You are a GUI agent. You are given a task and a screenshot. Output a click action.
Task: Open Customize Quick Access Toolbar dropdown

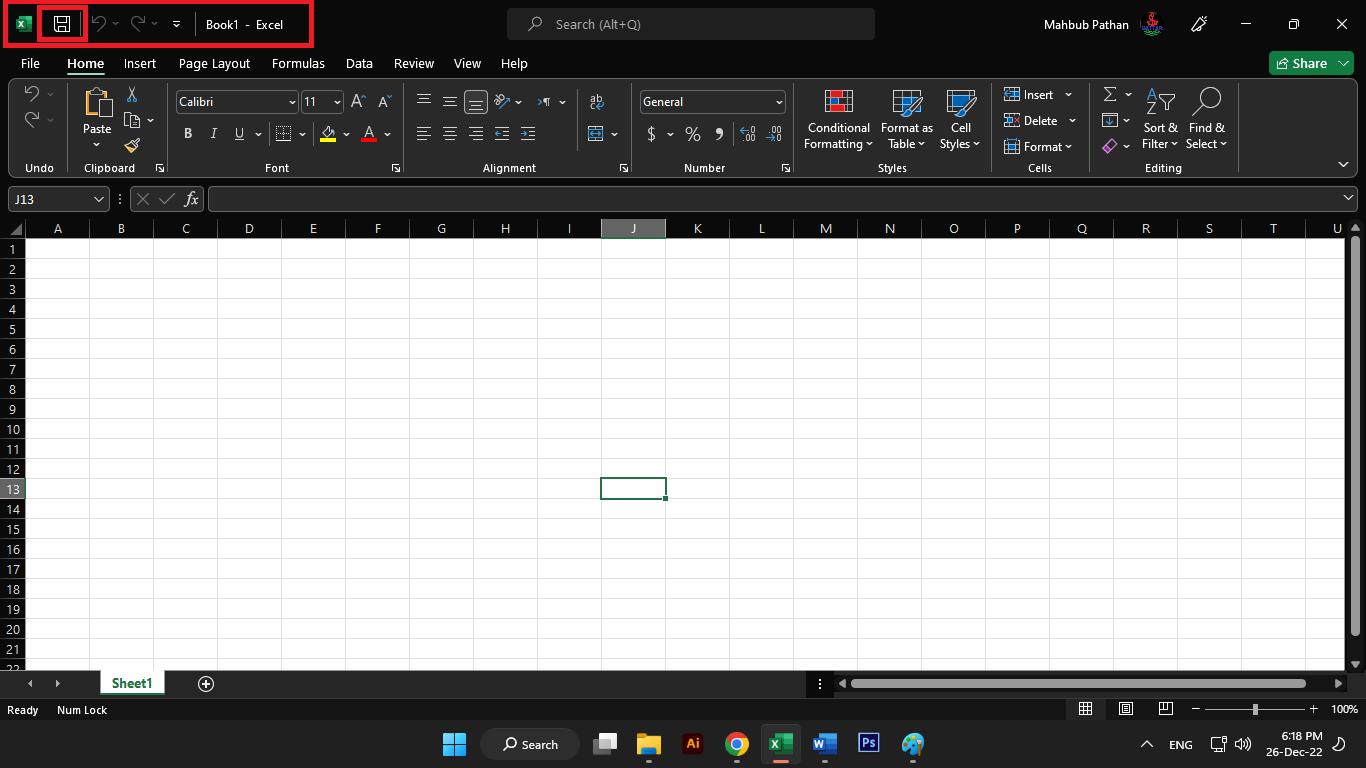(176, 24)
